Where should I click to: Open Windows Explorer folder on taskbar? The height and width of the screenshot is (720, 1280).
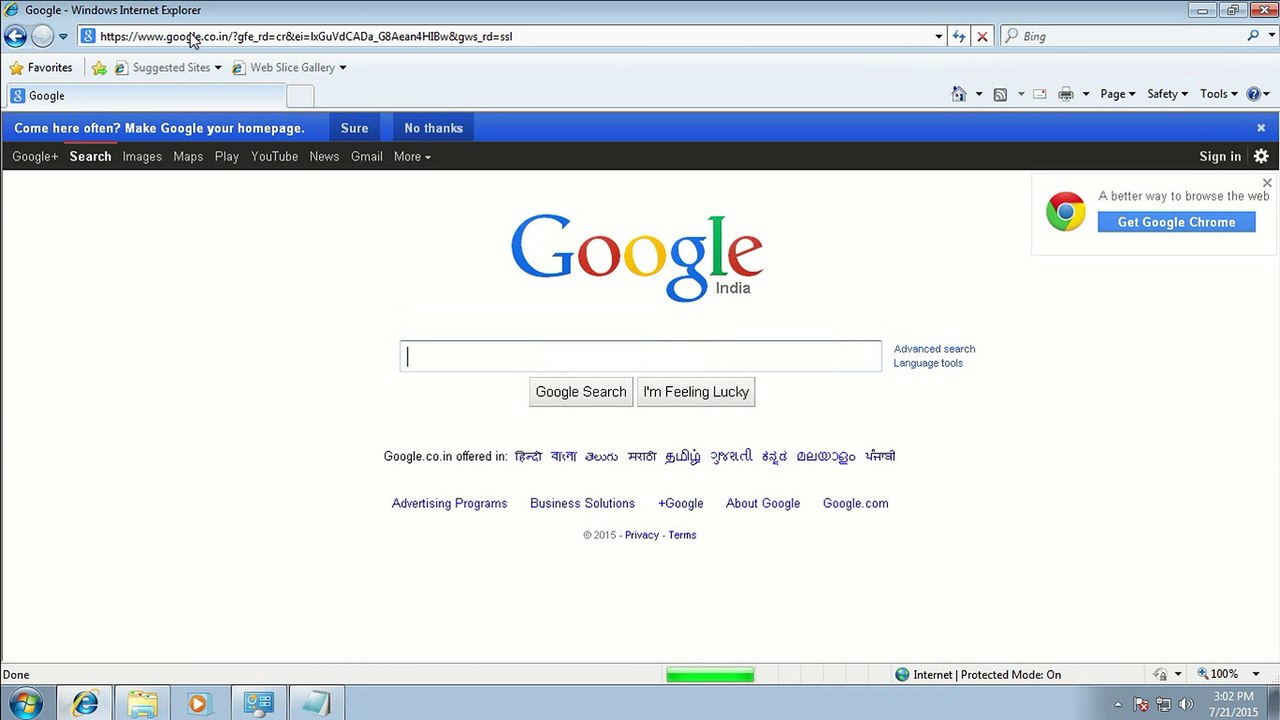(142, 704)
